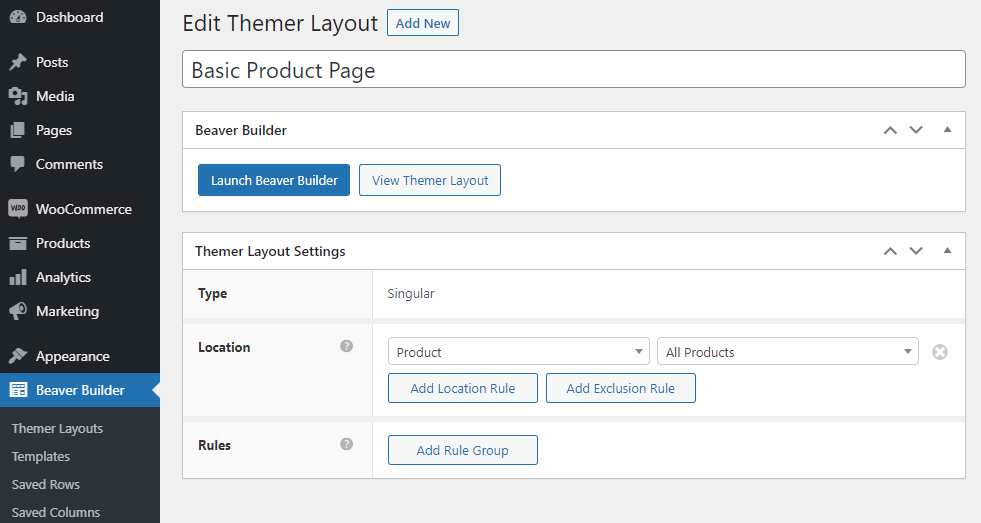Click the Posts pushpin icon
The height and width of the screenshot is (523, 981).
18,62
